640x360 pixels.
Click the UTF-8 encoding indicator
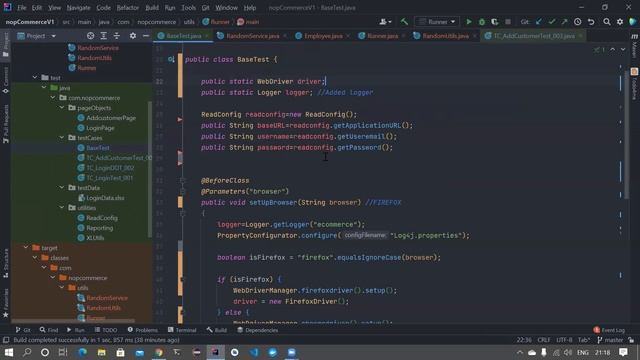click(564, 340)
